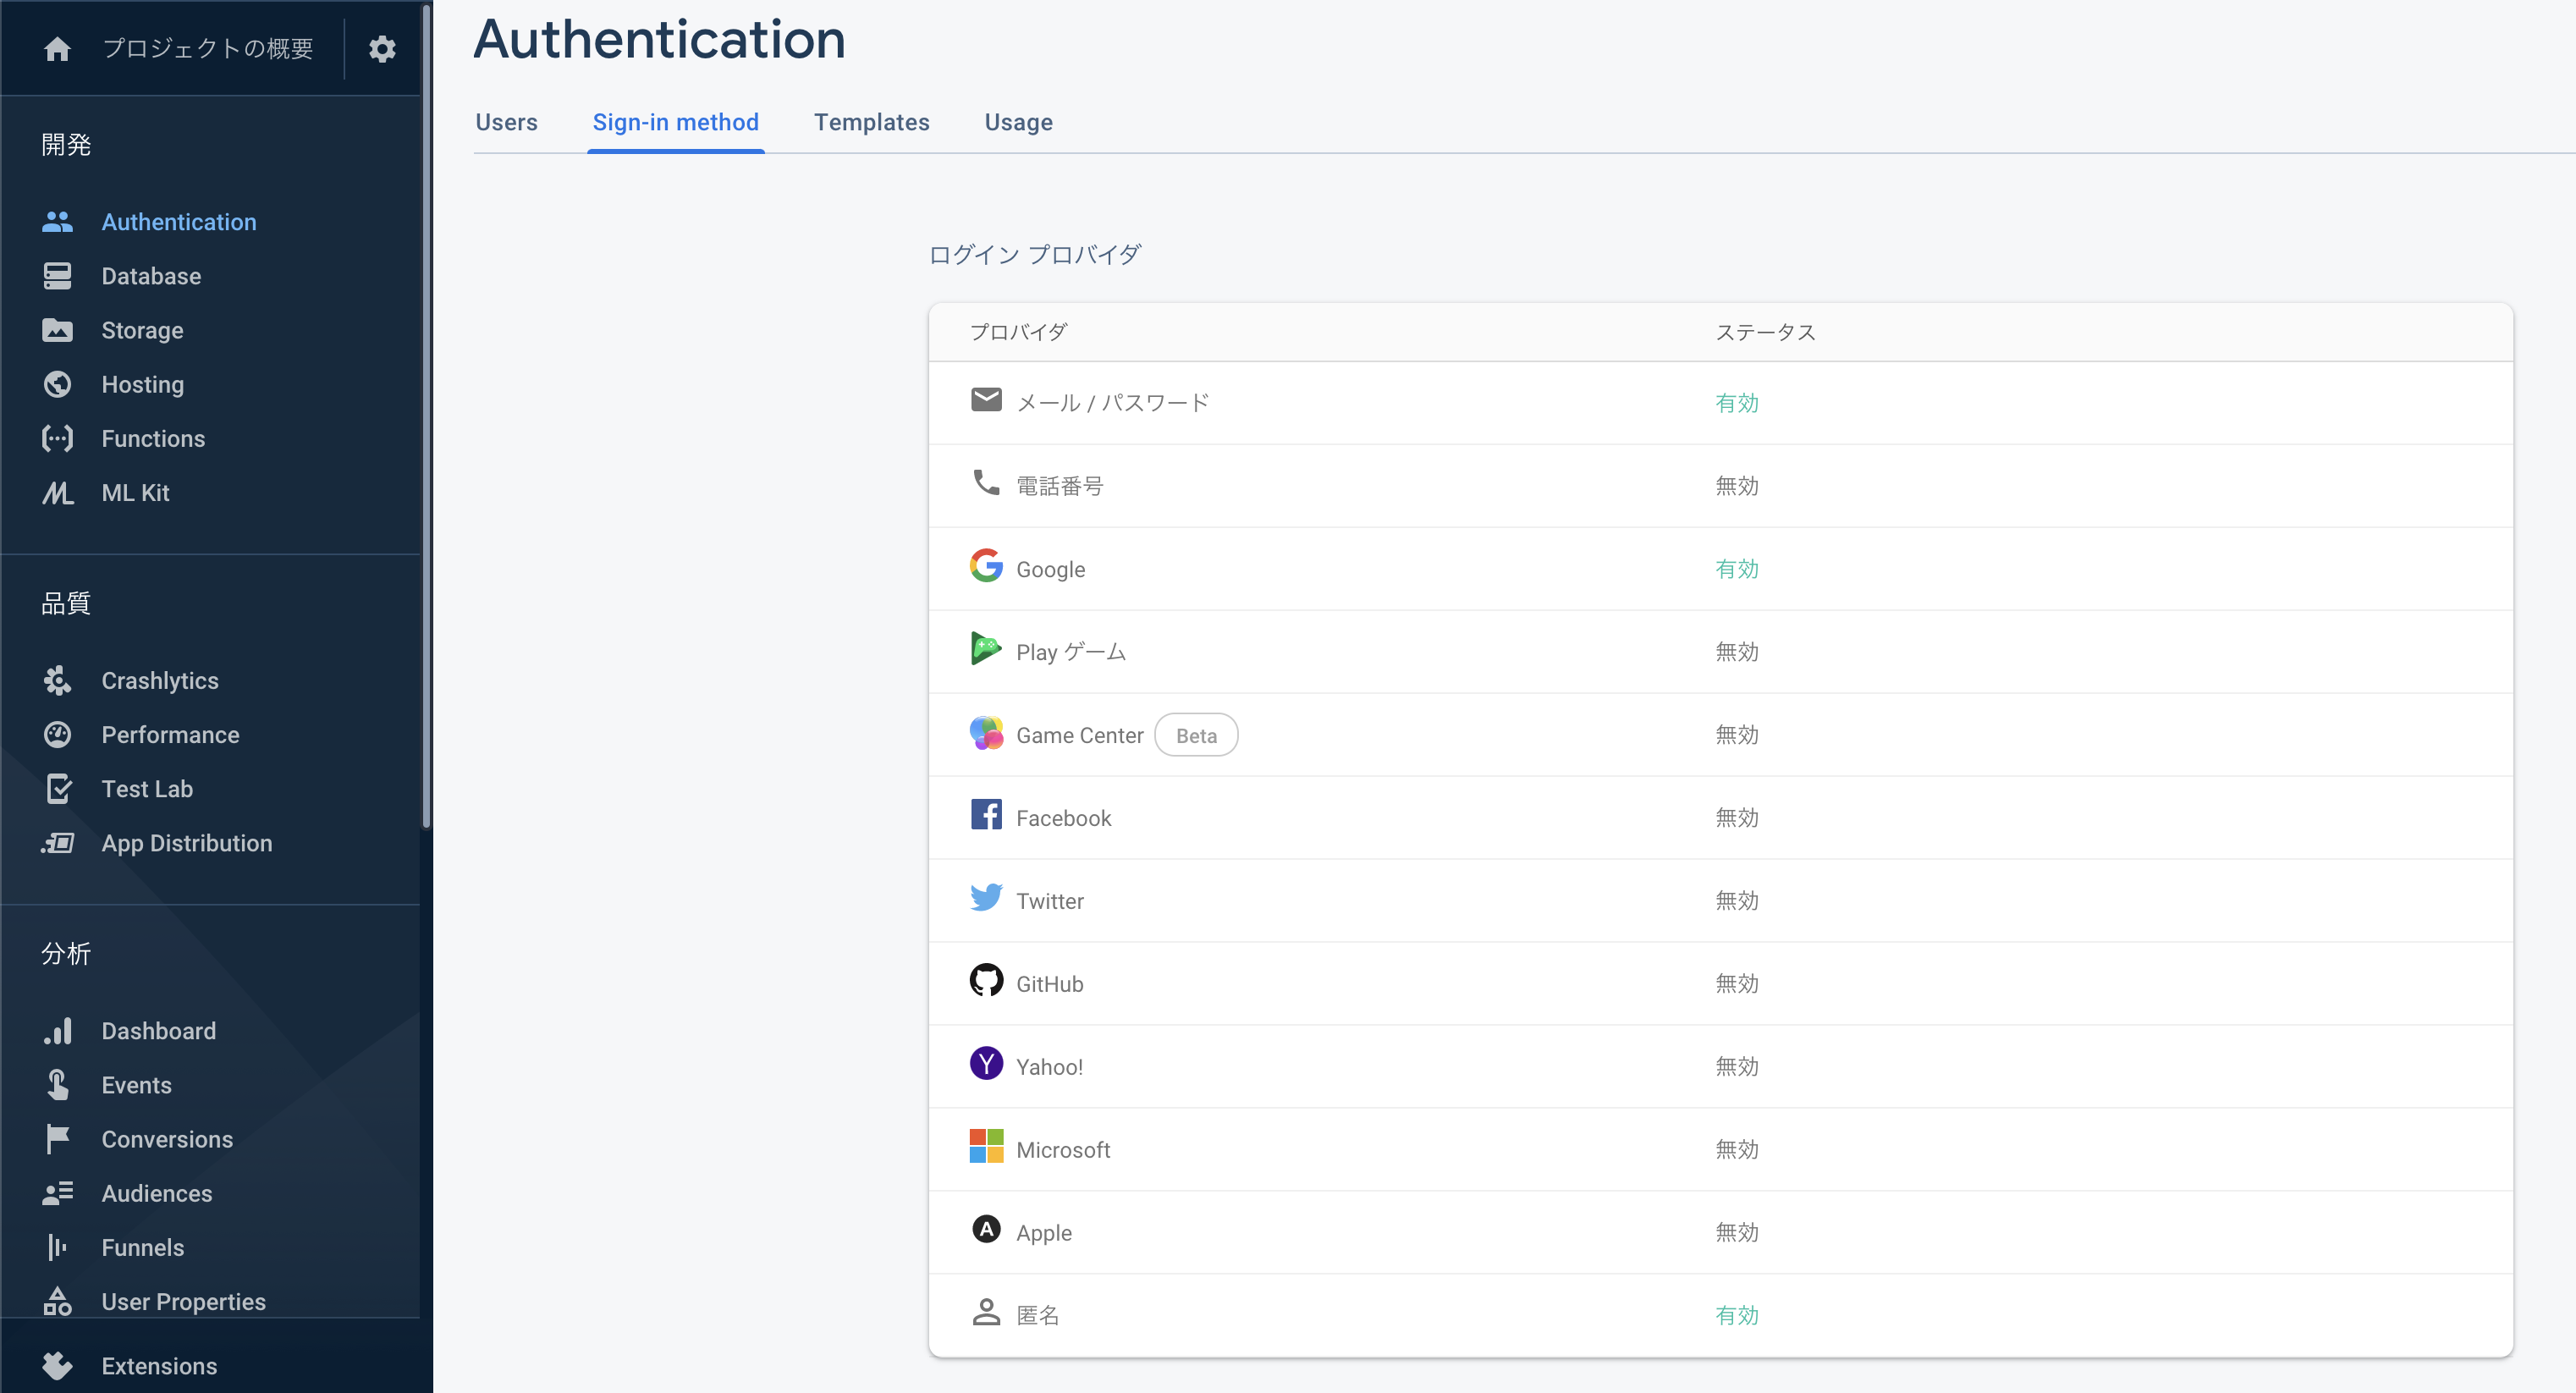This screenshot has width=2576, height=1393.
Task: Switch to the Usage tab
Action: point(1018,122)
